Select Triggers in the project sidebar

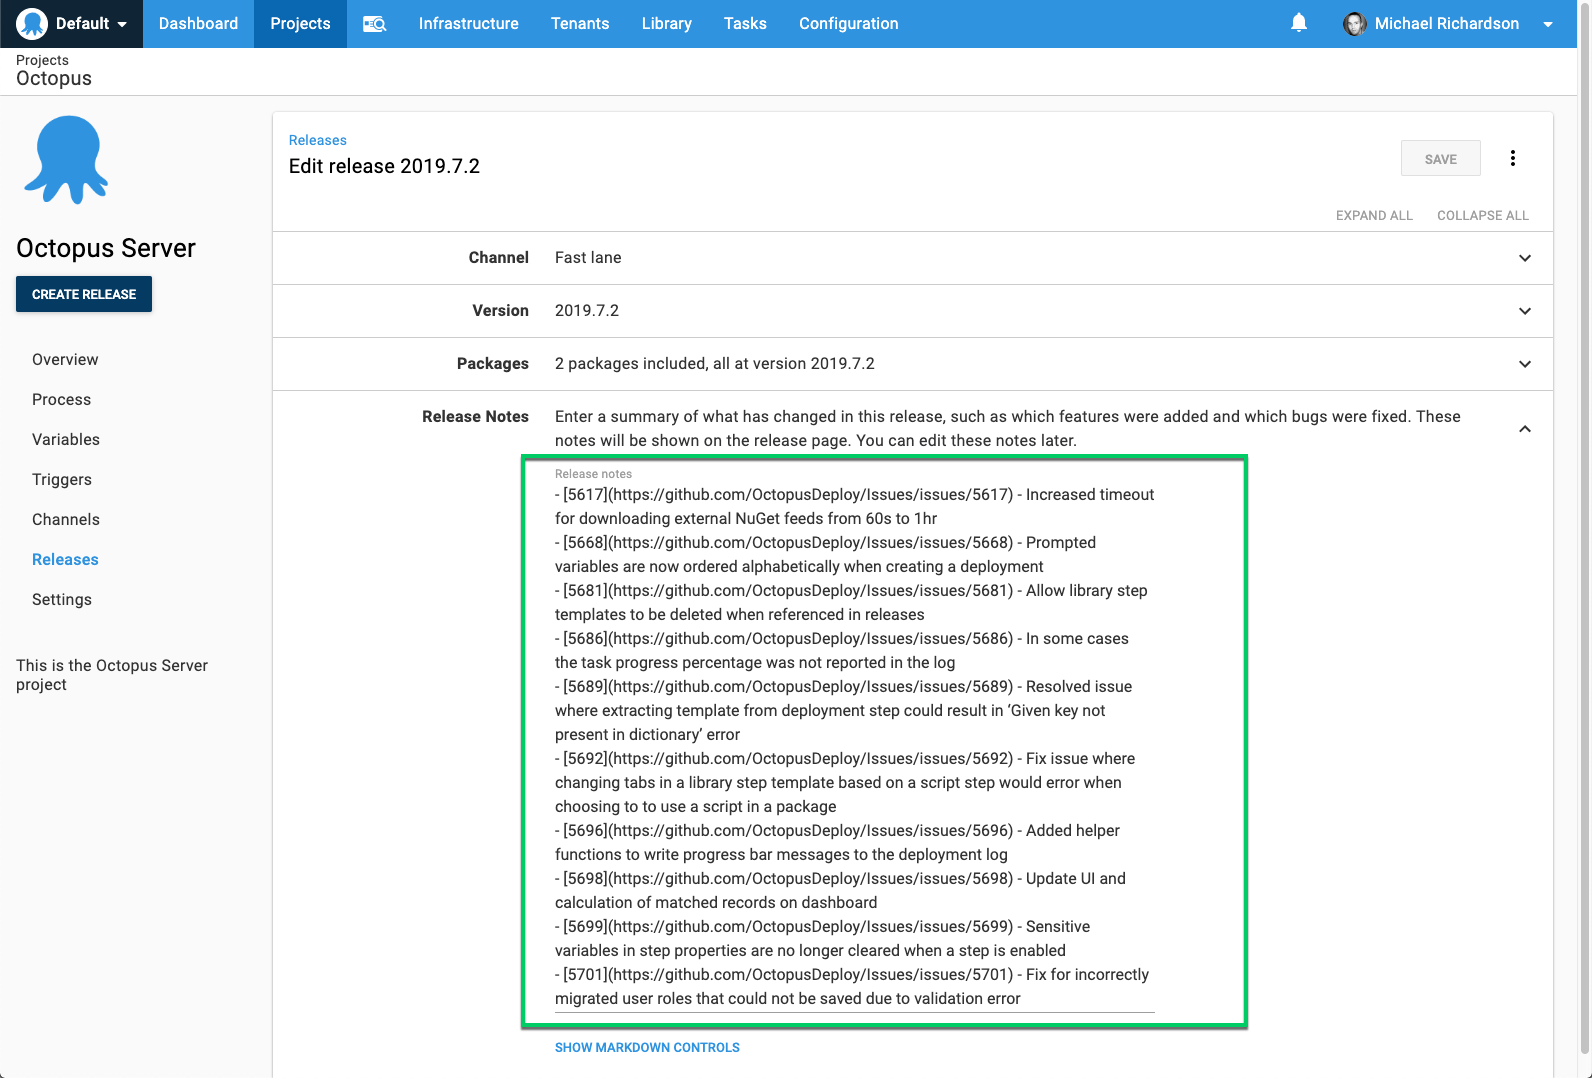point(62,479)
